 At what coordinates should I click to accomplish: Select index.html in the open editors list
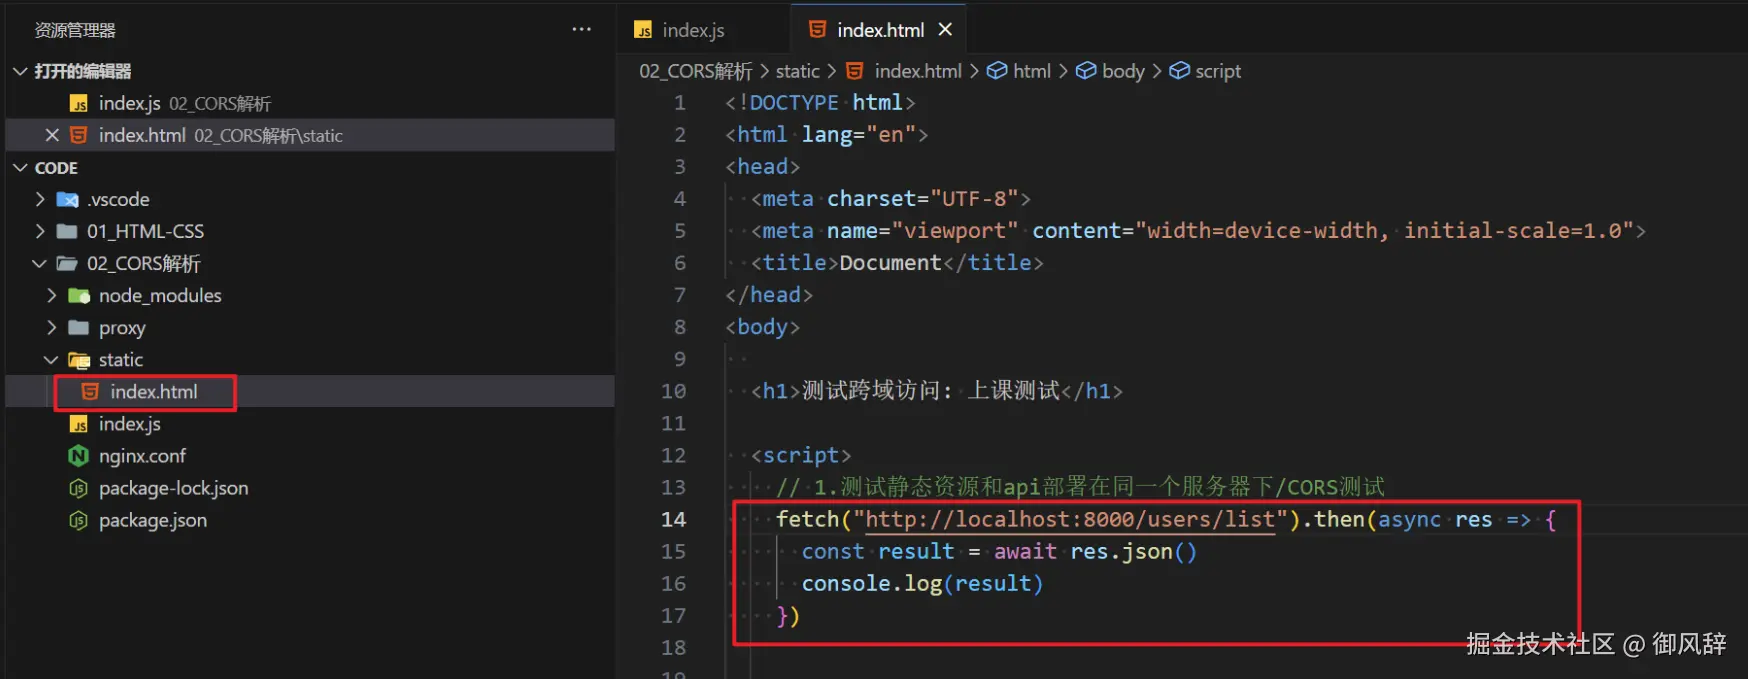[310, 135]
